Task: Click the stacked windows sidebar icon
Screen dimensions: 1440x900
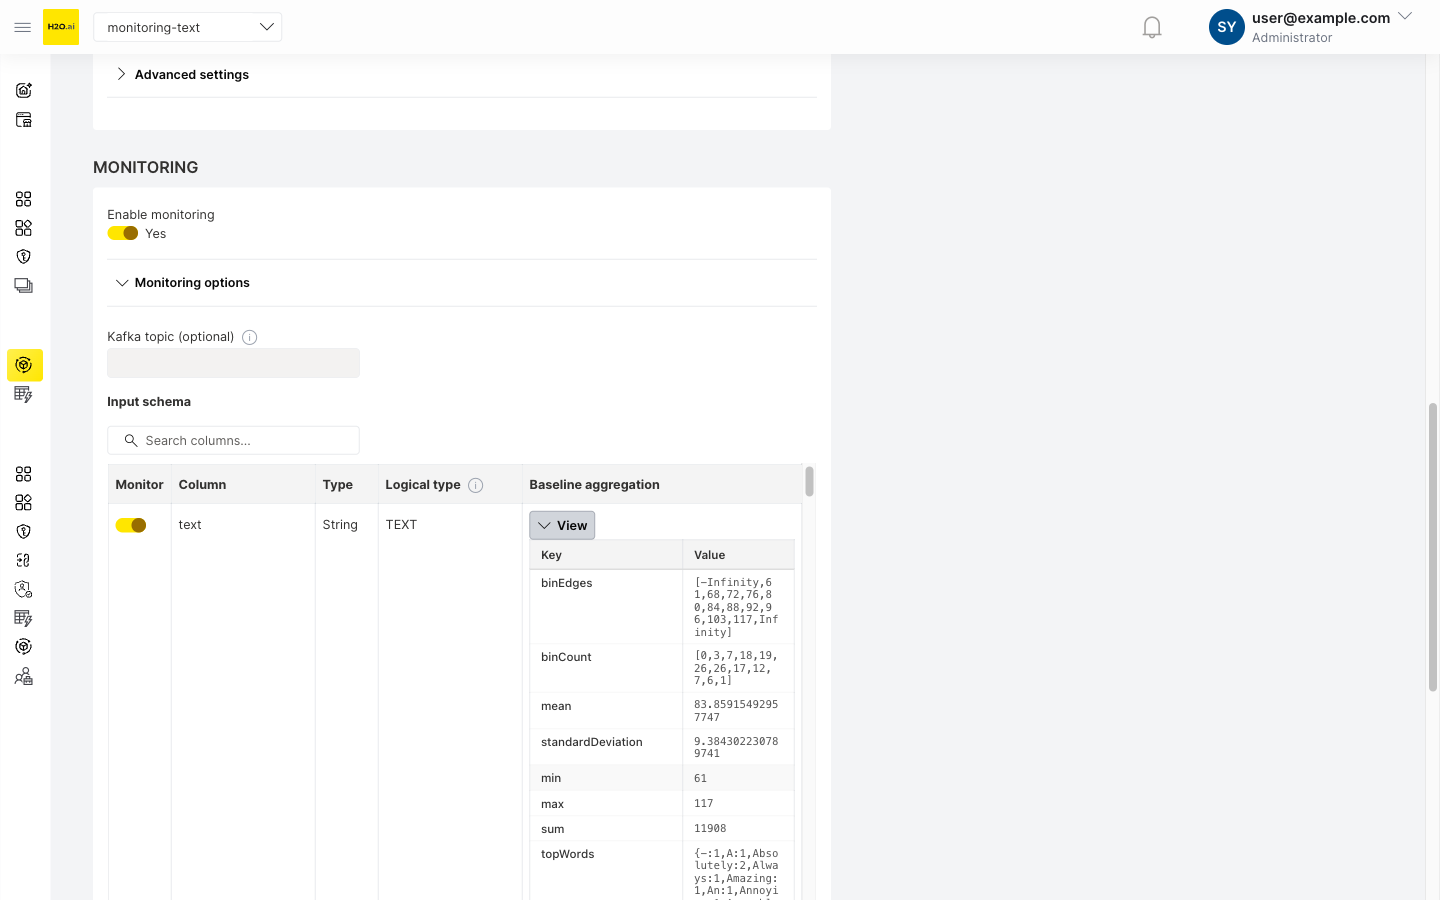Action: pyautogui.click(x=24, y=286)
